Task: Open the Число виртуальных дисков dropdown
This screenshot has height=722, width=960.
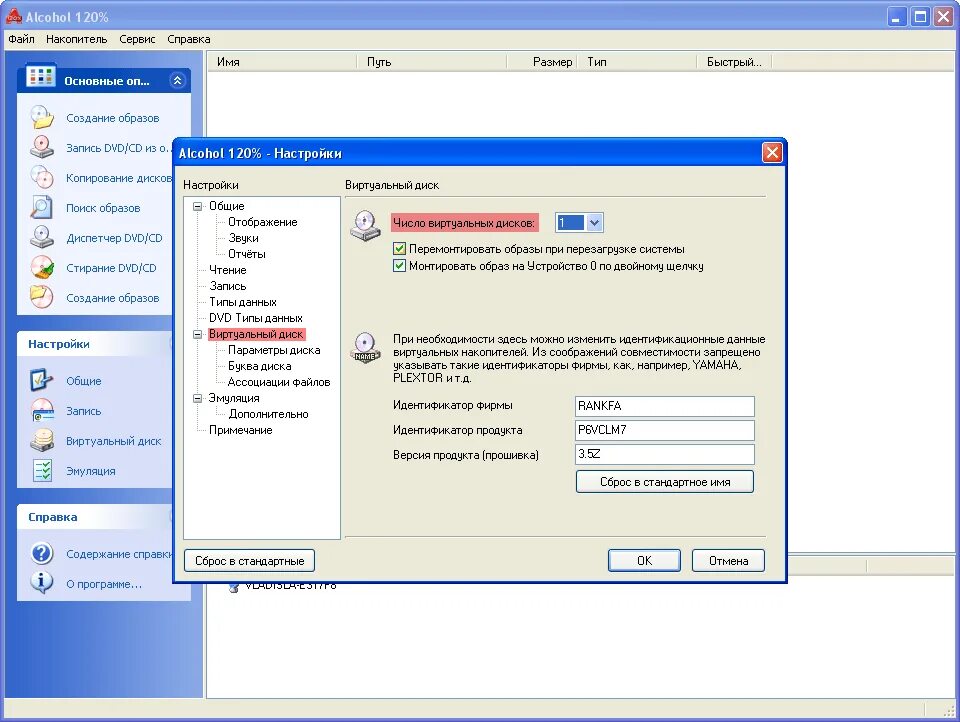Action: 594,223
